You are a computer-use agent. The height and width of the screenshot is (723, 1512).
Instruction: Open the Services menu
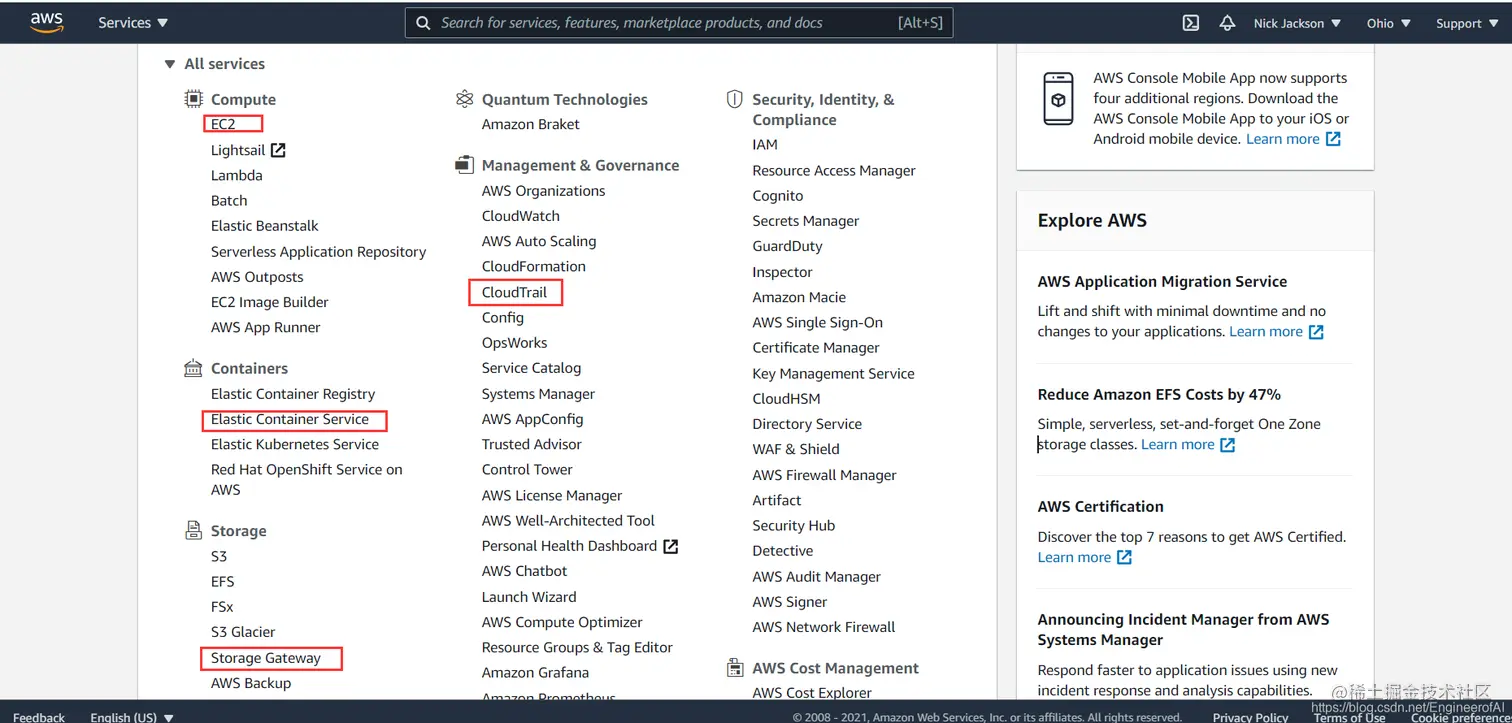pyautogui.click(x=133, y=23)
